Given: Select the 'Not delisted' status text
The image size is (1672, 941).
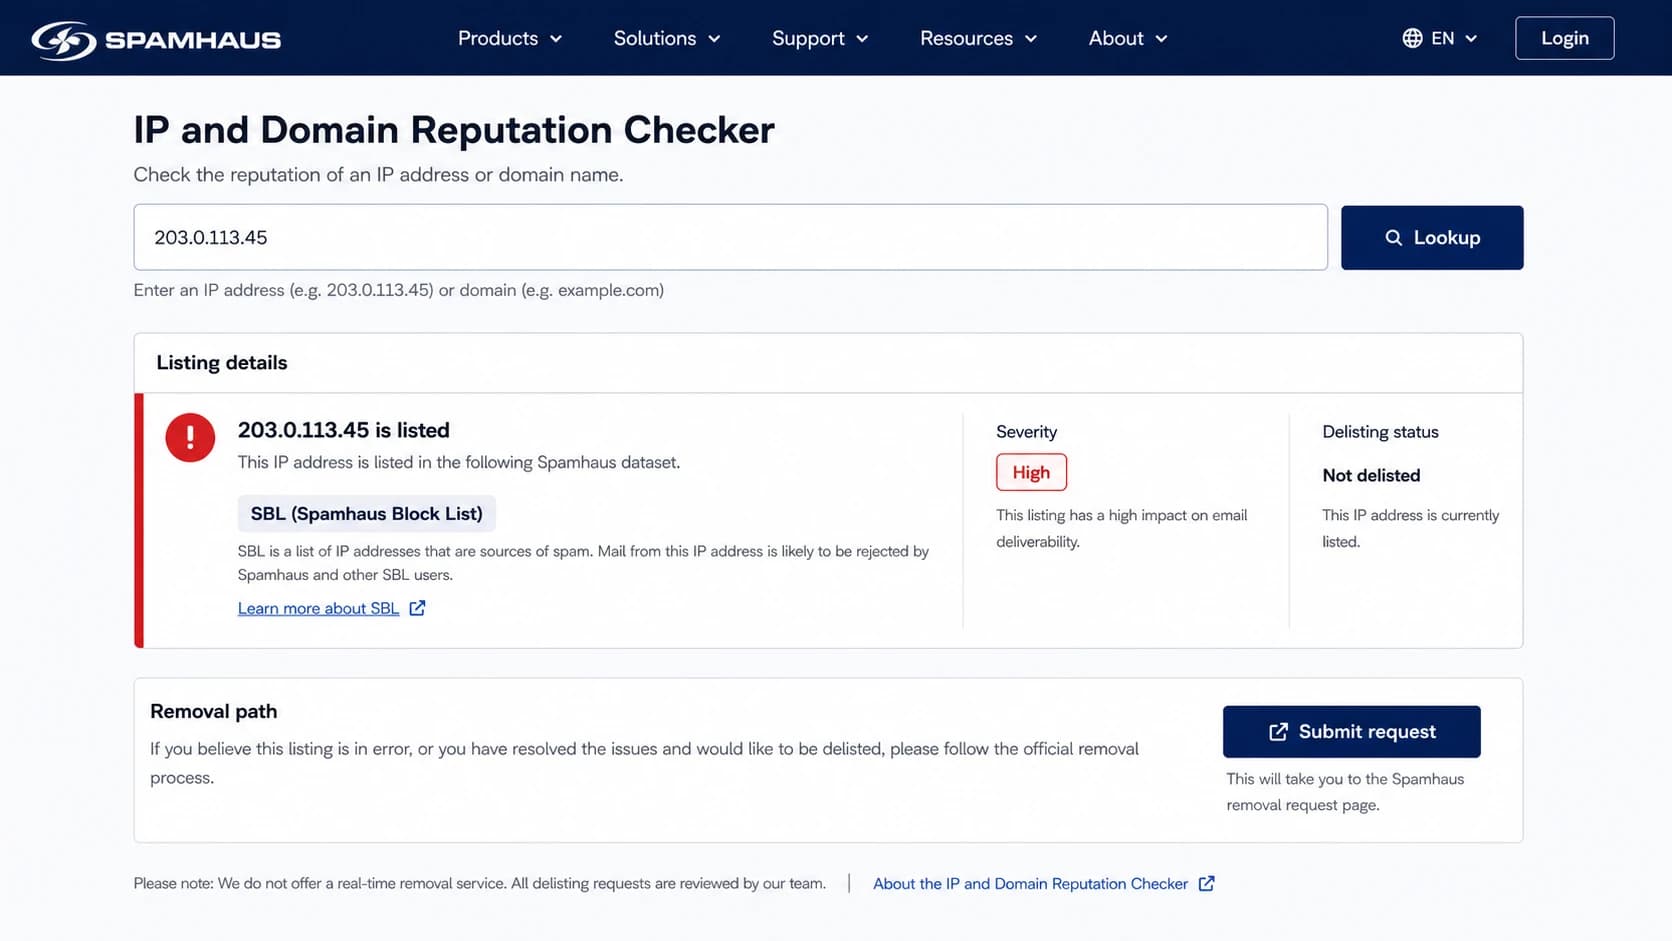Looking at the screenshot, I should [1371, 475].
